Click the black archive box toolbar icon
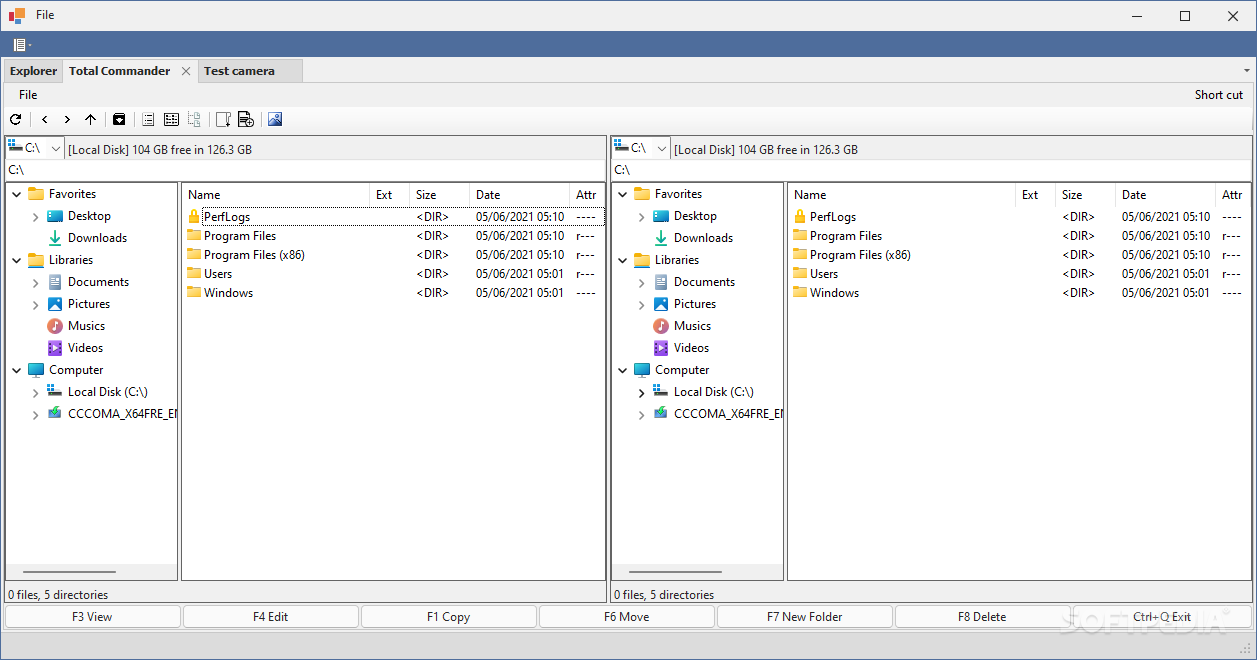This screenshot has width=1257, height=660. pos(119,119)
